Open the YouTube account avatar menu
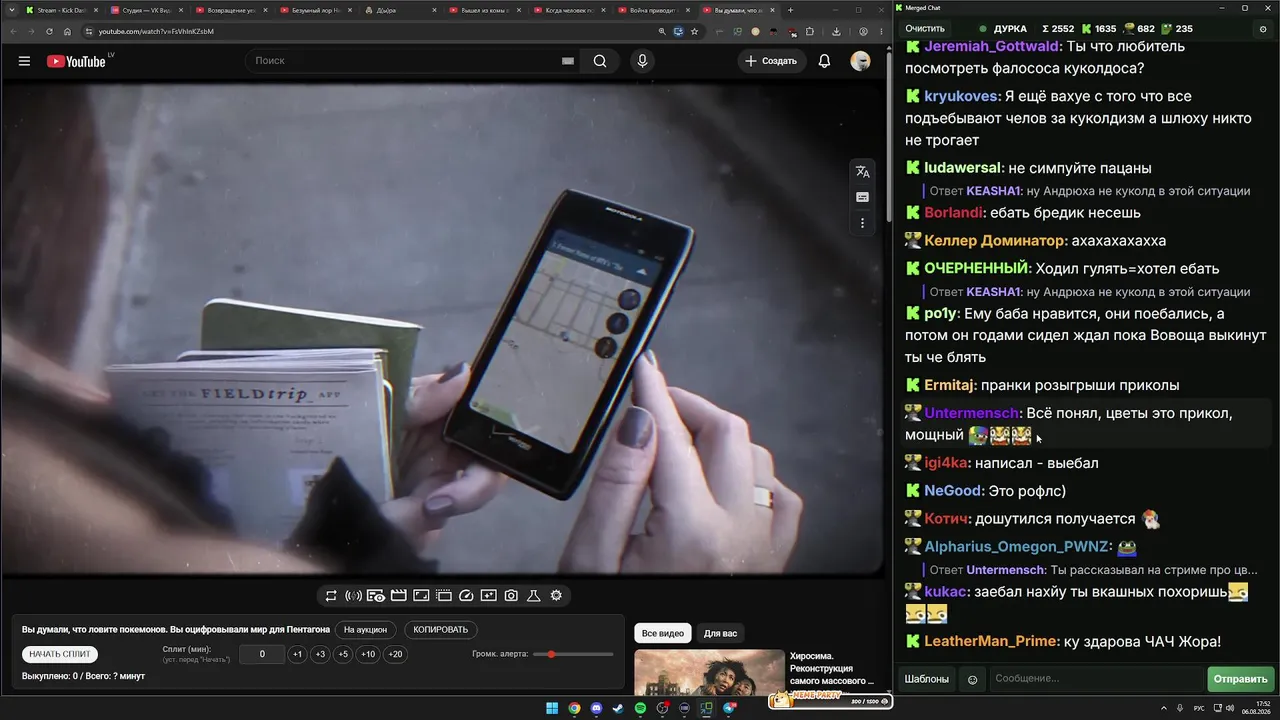This screenshot has width=1280, height=720. pos(860,61)
